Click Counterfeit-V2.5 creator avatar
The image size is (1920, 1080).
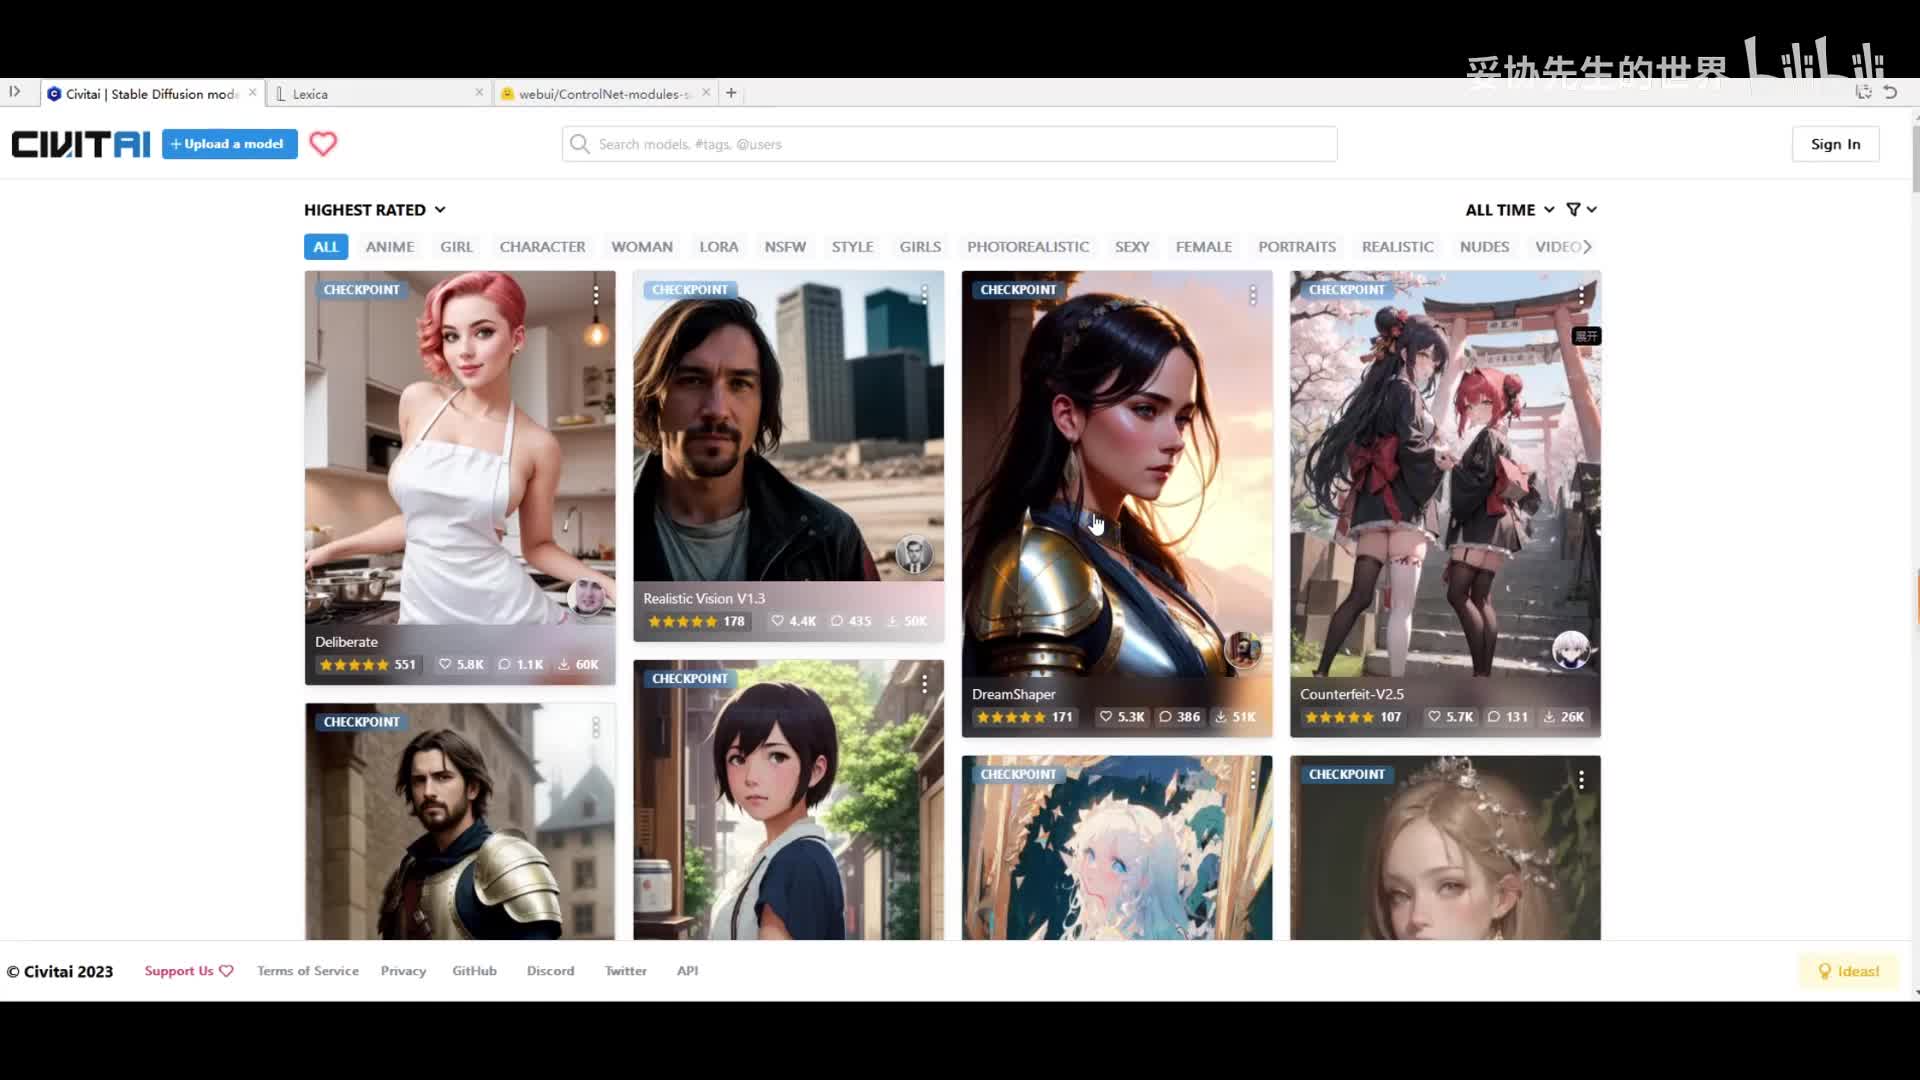tap(1570, 650)
